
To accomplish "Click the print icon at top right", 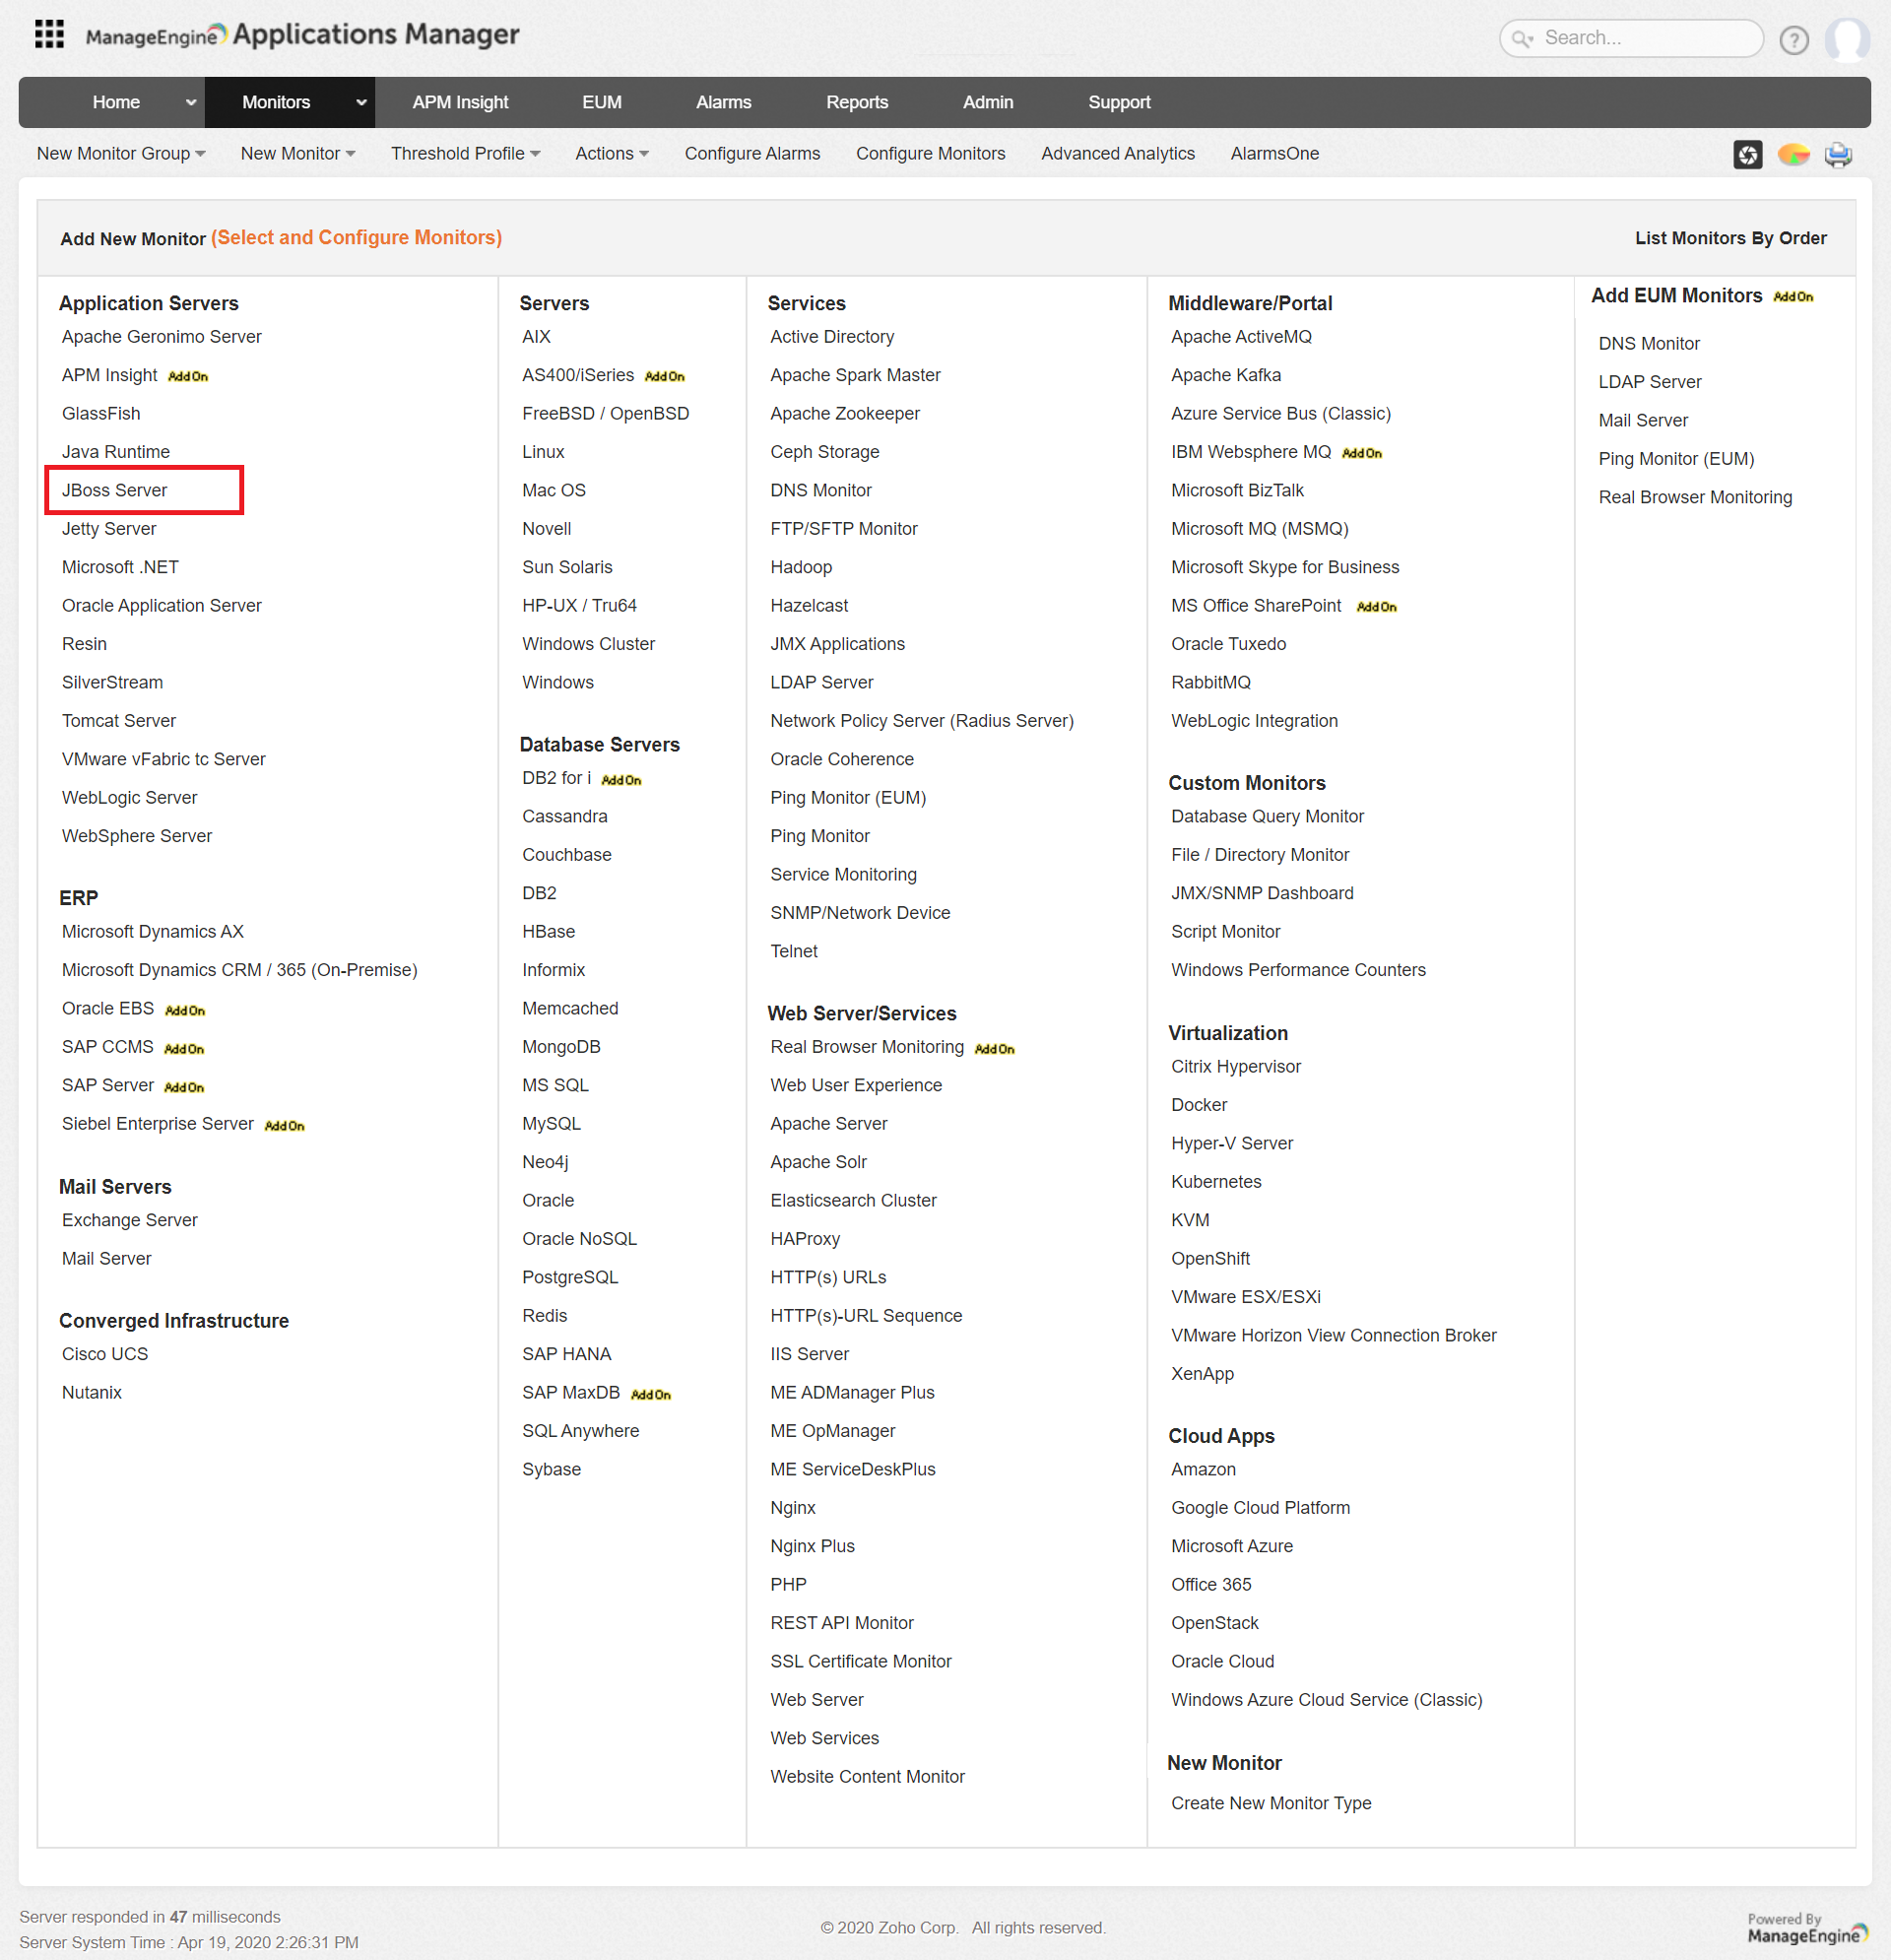I will [1838, 154].
